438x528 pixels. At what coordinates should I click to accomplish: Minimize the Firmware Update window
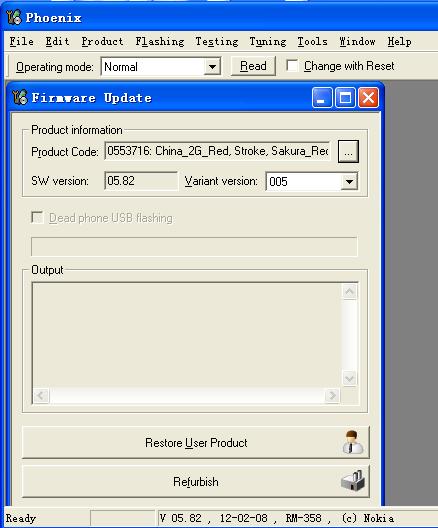[322, 98]
